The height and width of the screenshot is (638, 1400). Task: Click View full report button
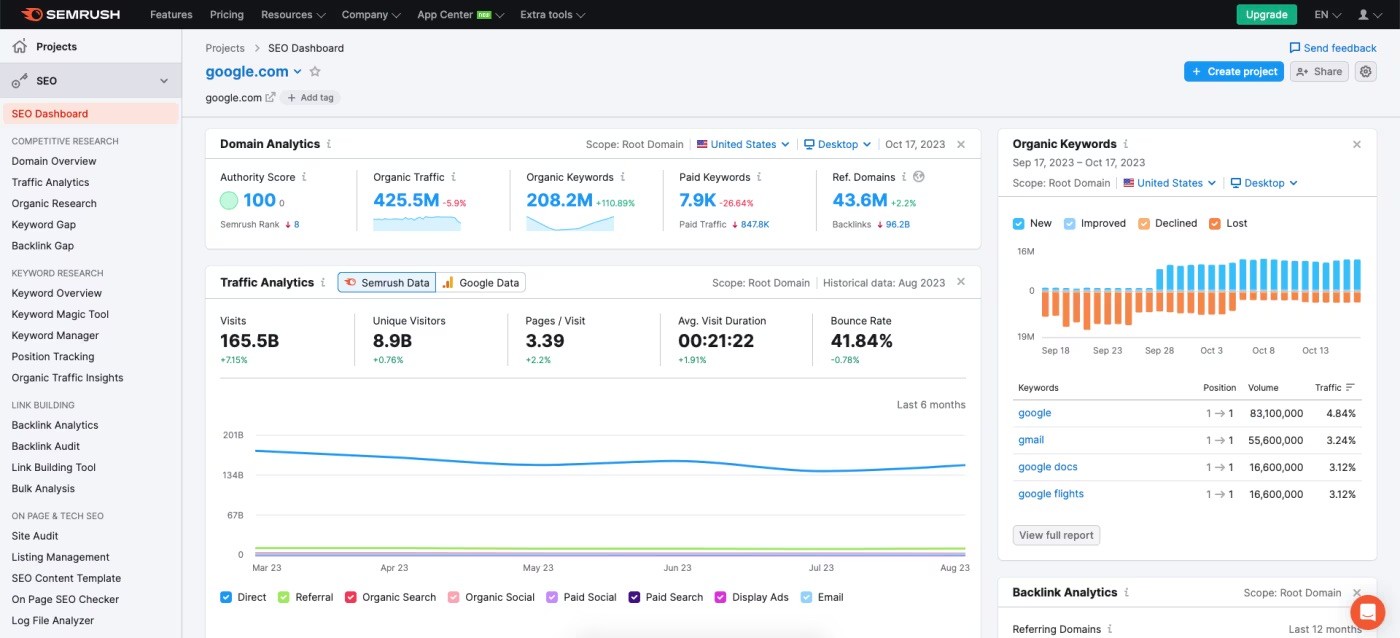tap(1056, 536)
